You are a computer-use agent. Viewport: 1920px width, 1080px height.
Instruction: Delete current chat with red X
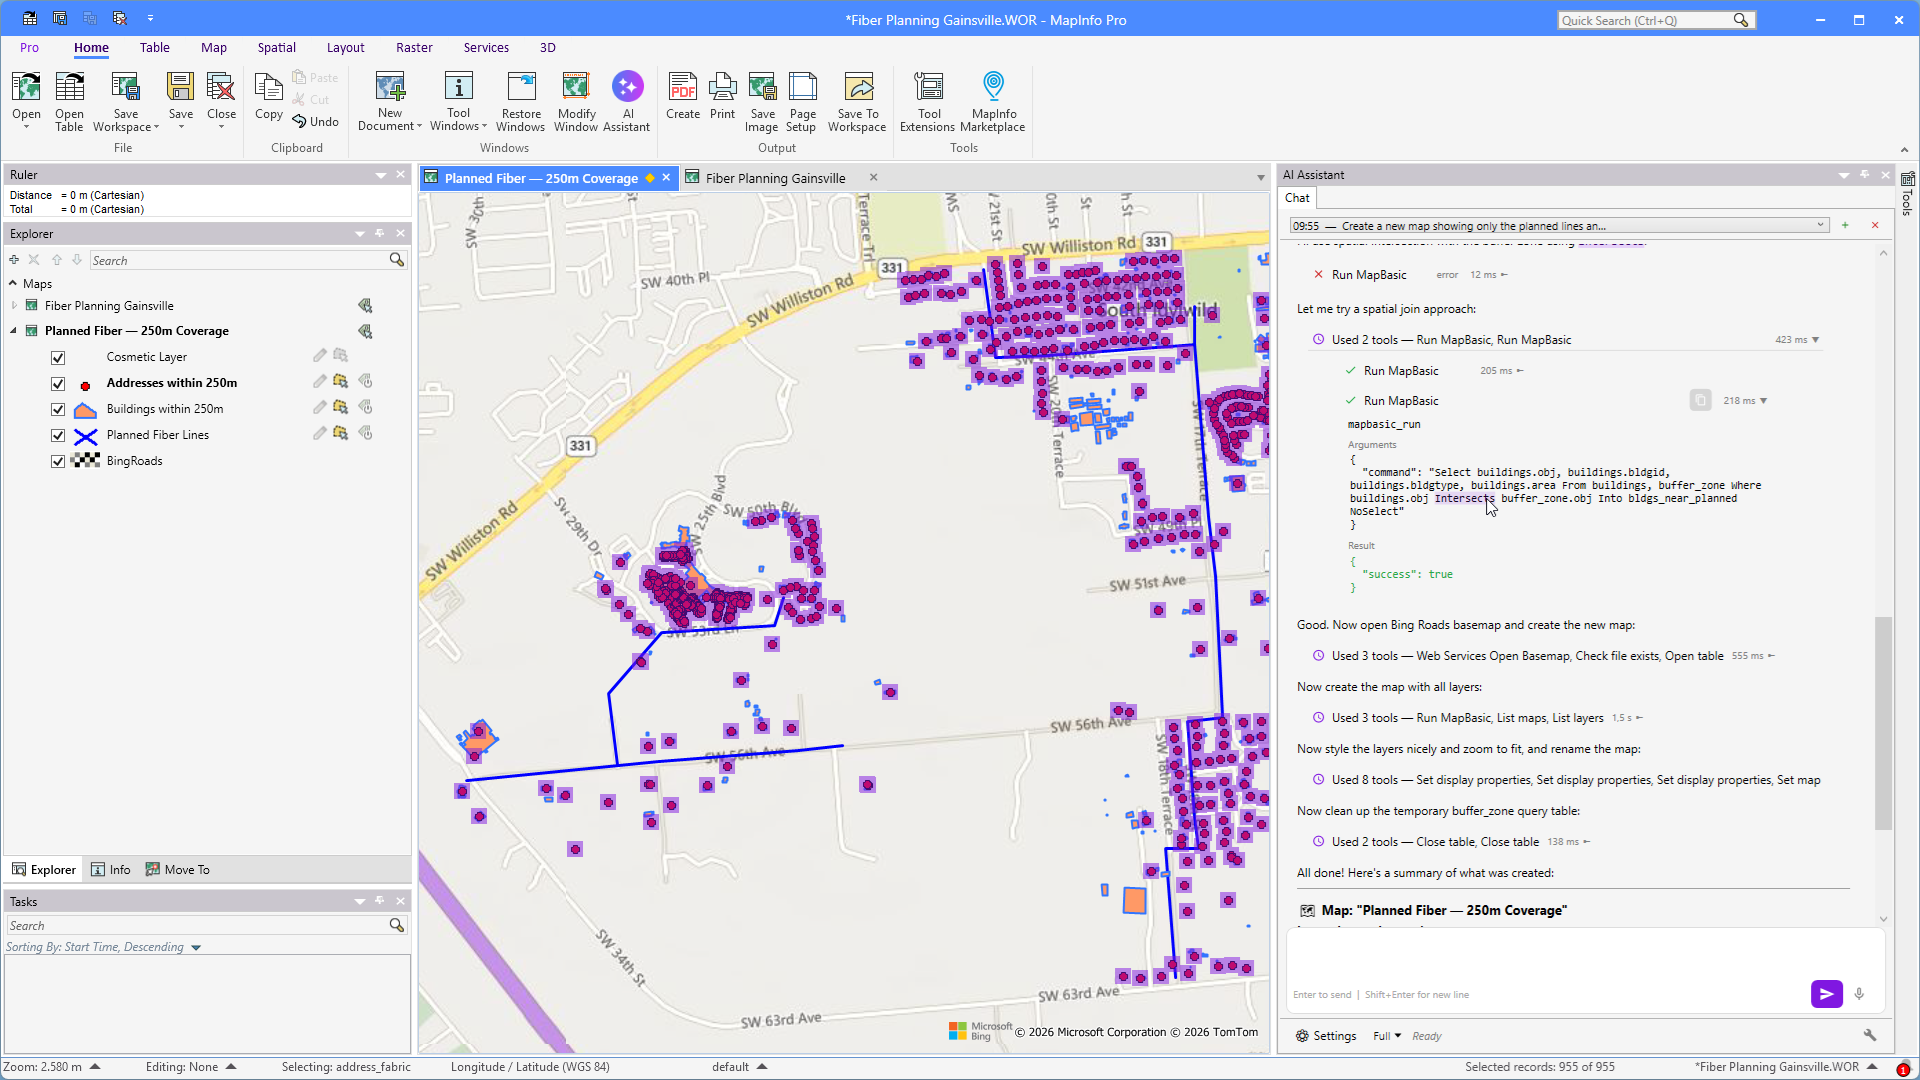click(1875, 225)
